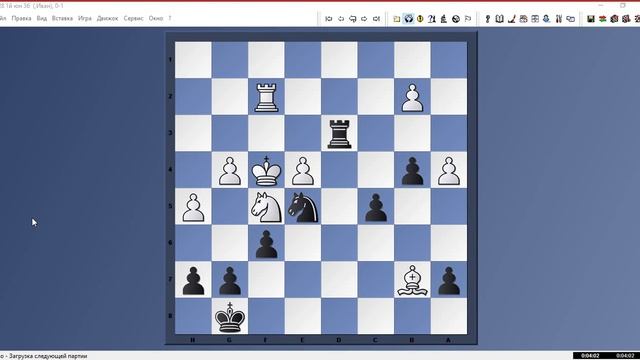Select the white knight on f5
Viewport: 640px width, 360px height.
266,207
